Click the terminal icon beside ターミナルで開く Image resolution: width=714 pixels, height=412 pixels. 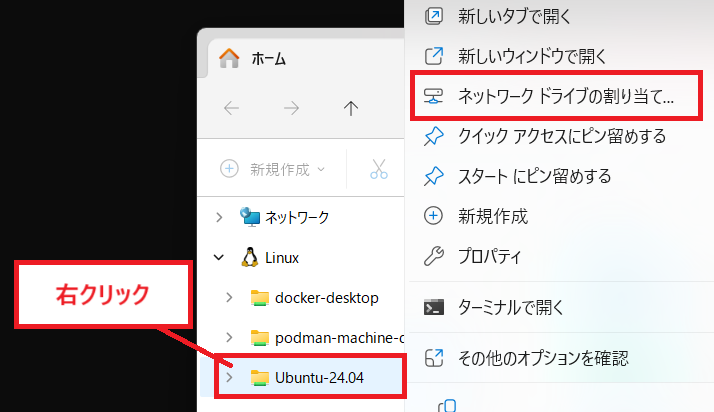pos(434,306)
